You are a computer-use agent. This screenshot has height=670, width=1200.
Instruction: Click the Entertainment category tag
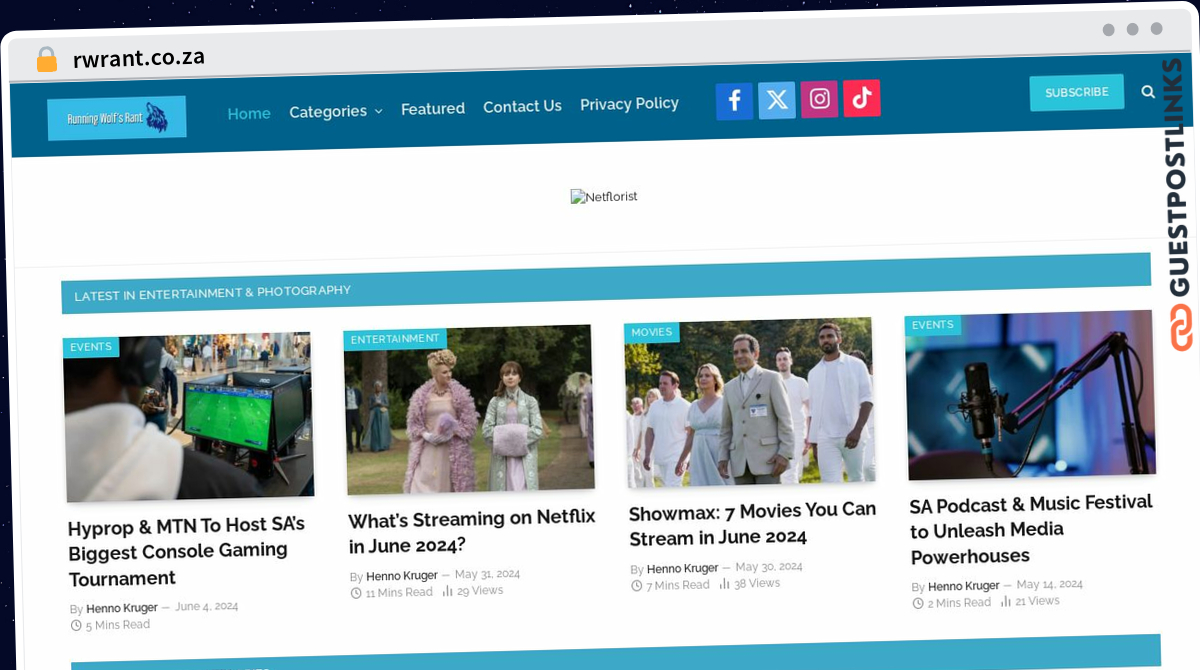pos(395,339)
